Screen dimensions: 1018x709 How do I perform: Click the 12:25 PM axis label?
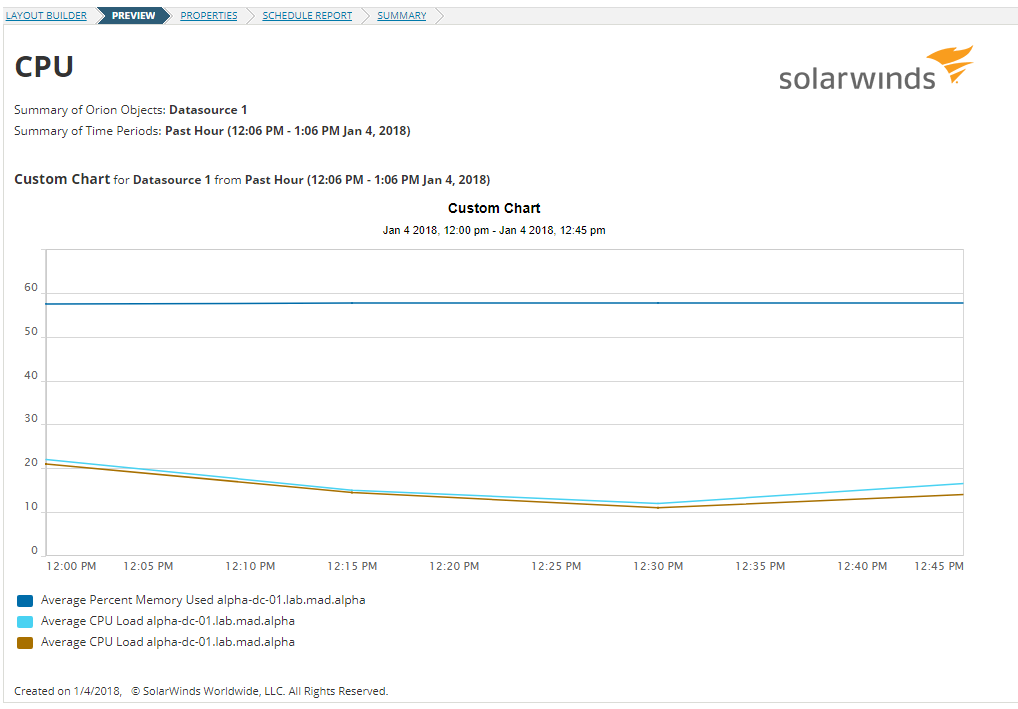(556, 566)
